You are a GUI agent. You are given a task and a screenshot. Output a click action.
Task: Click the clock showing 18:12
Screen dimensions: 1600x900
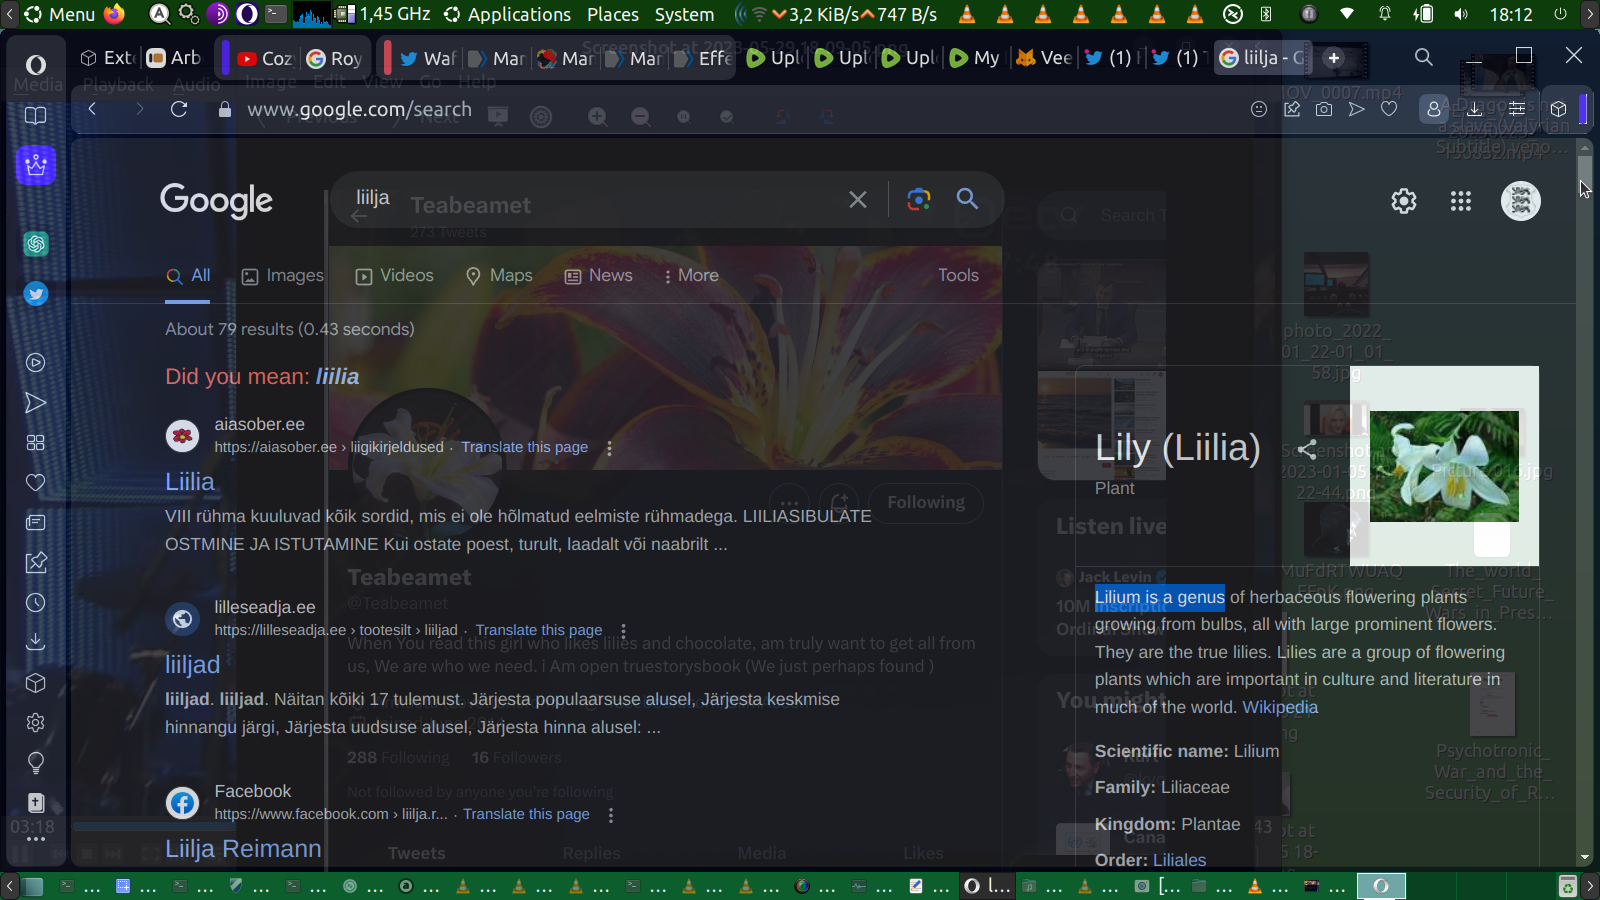click(x=1511, y=14)
